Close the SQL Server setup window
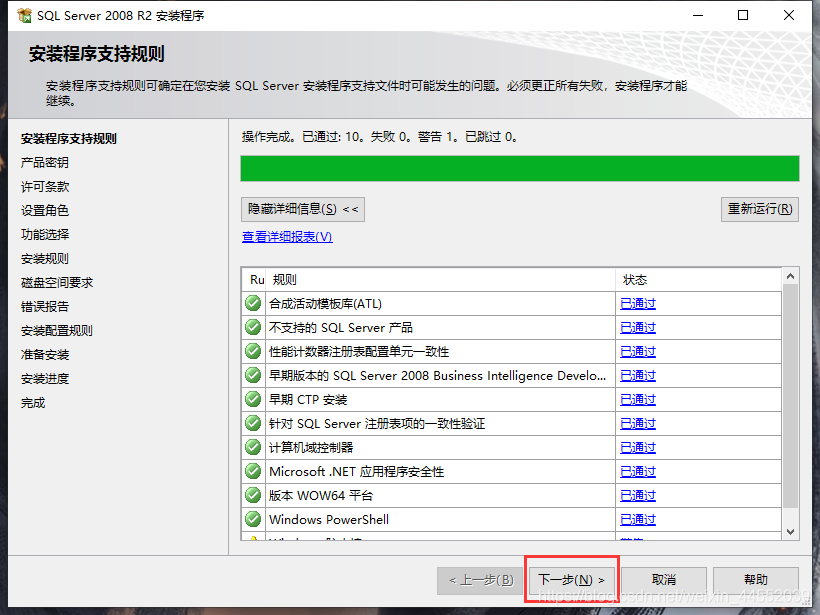This screenshot has height=615, width=820. click(x=789, y=15)
